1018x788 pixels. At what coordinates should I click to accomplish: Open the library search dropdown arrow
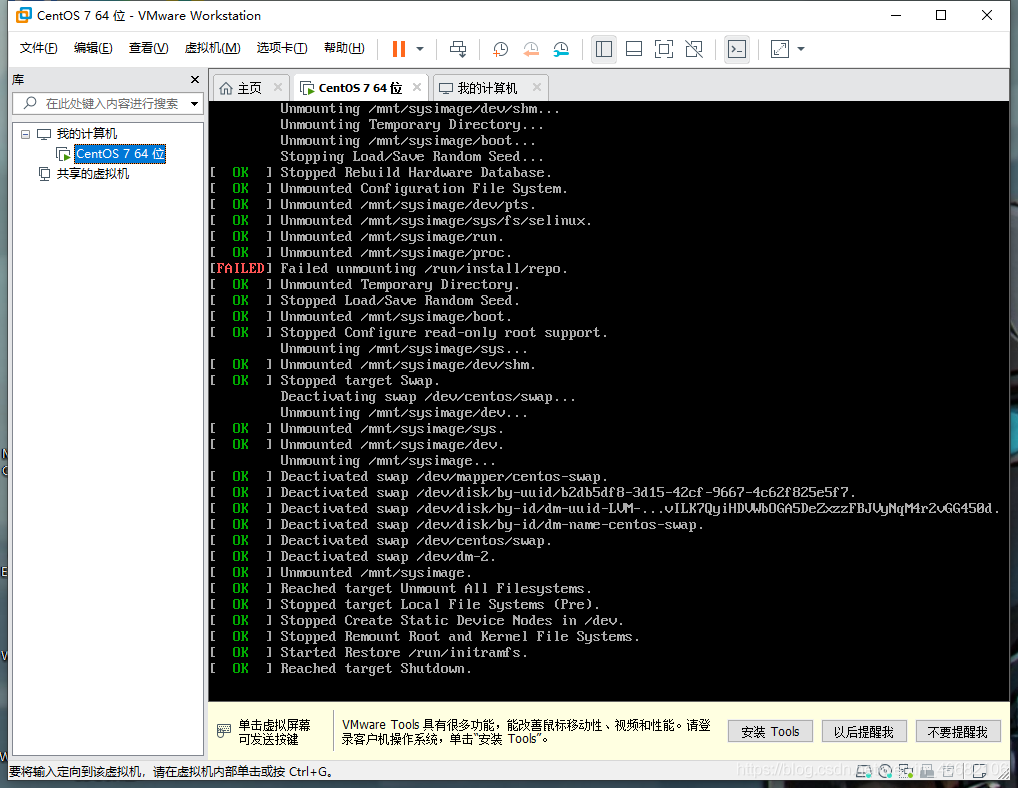(194, 104)
